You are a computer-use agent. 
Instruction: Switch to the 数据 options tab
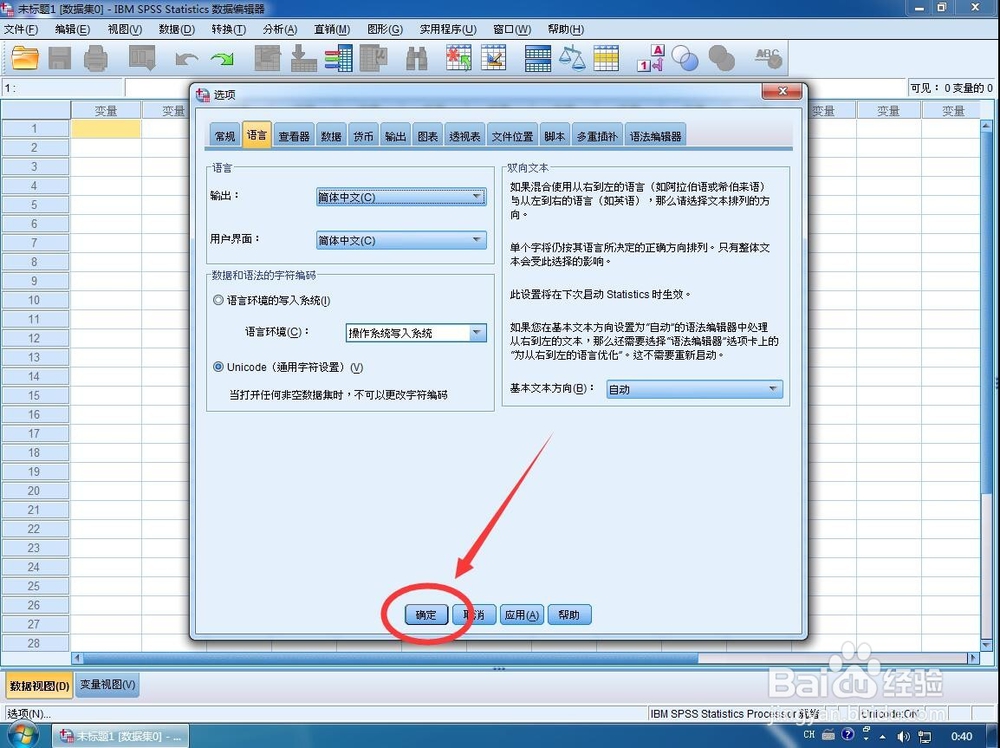331,136
